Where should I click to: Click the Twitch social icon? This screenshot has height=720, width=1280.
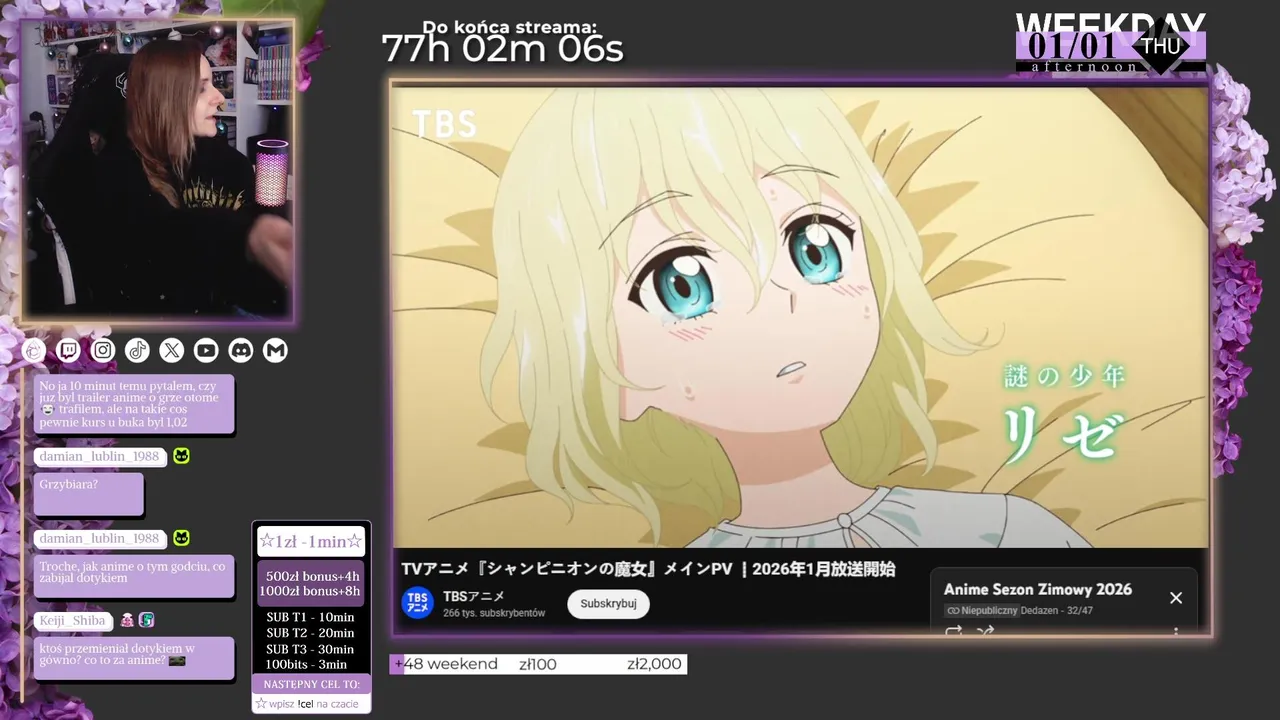pyautogui.click(x=69, y=350)
